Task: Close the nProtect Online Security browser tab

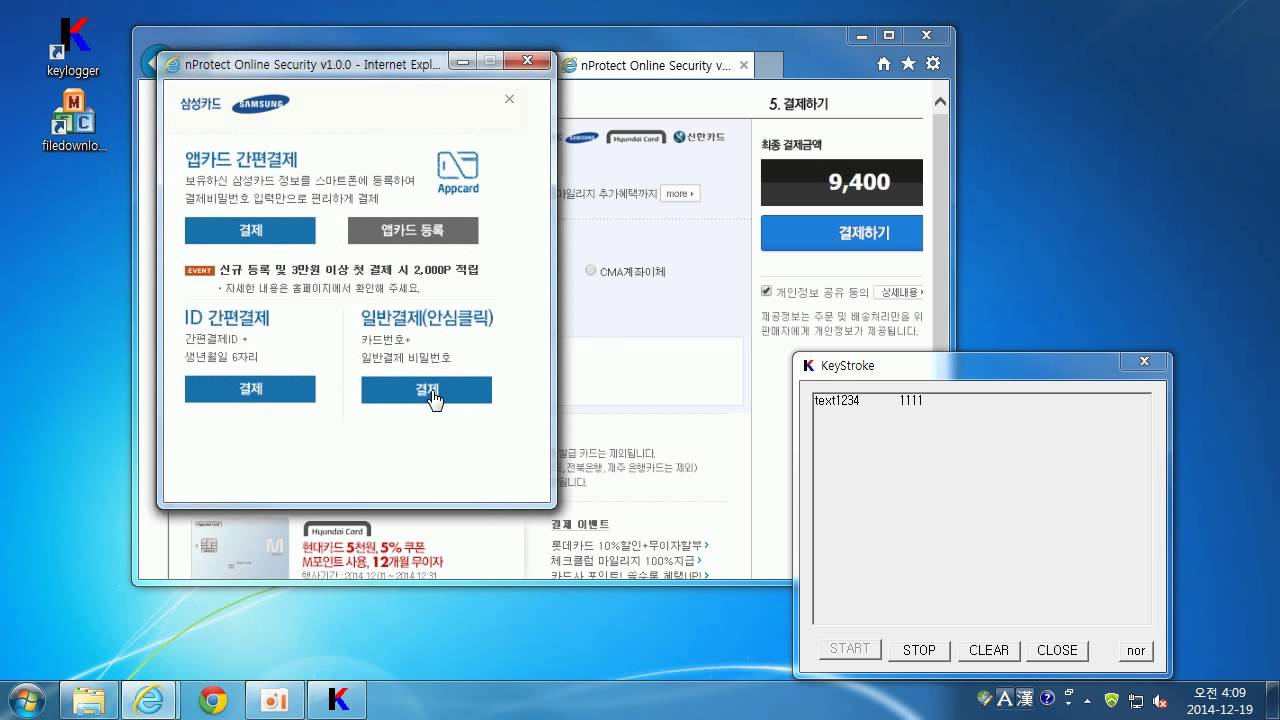Action: click(x=743, y=66)
